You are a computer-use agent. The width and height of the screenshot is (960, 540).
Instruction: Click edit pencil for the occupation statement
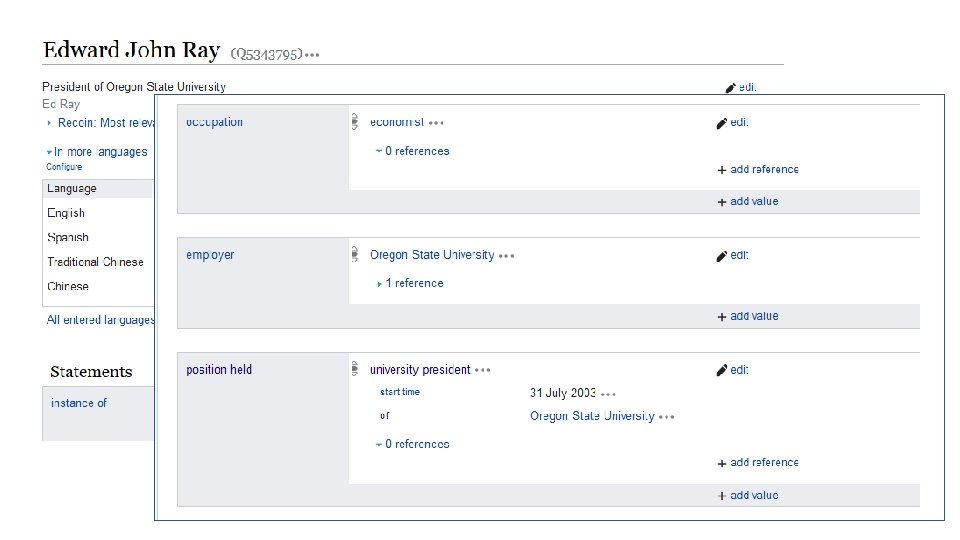(x=722, y=123)
